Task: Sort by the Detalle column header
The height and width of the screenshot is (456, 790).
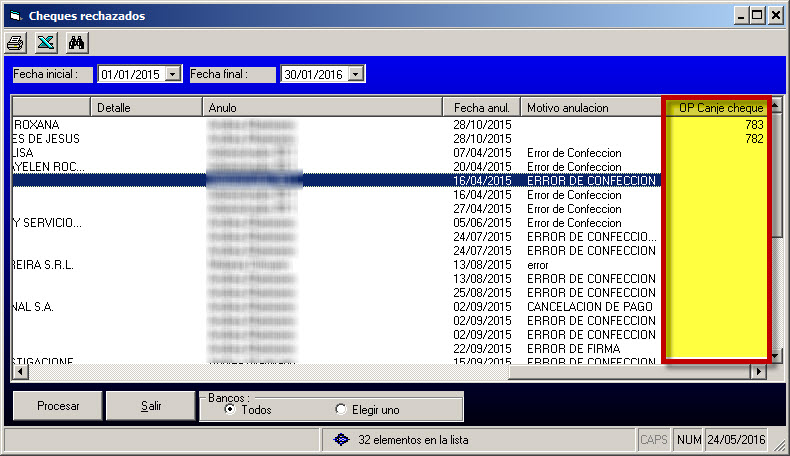Action: (x=146, y=107)
